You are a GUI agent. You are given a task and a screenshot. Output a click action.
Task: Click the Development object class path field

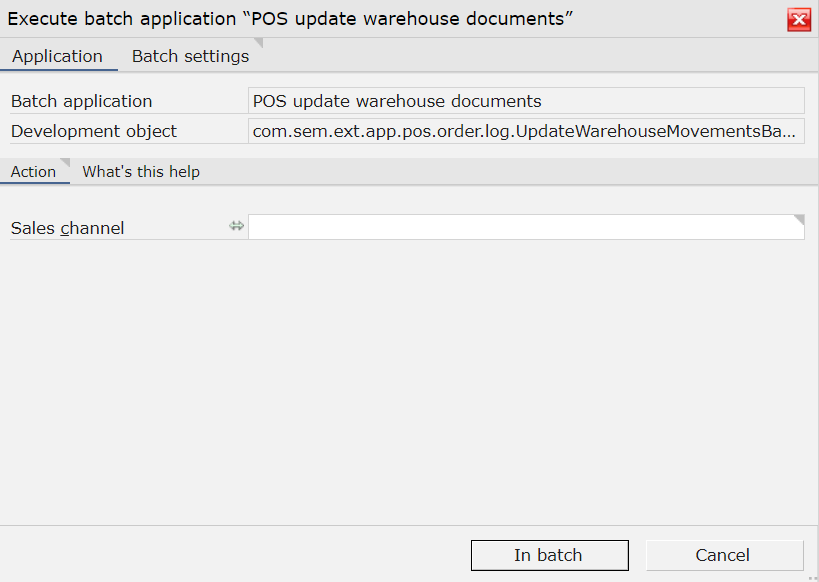pos(526,131)
